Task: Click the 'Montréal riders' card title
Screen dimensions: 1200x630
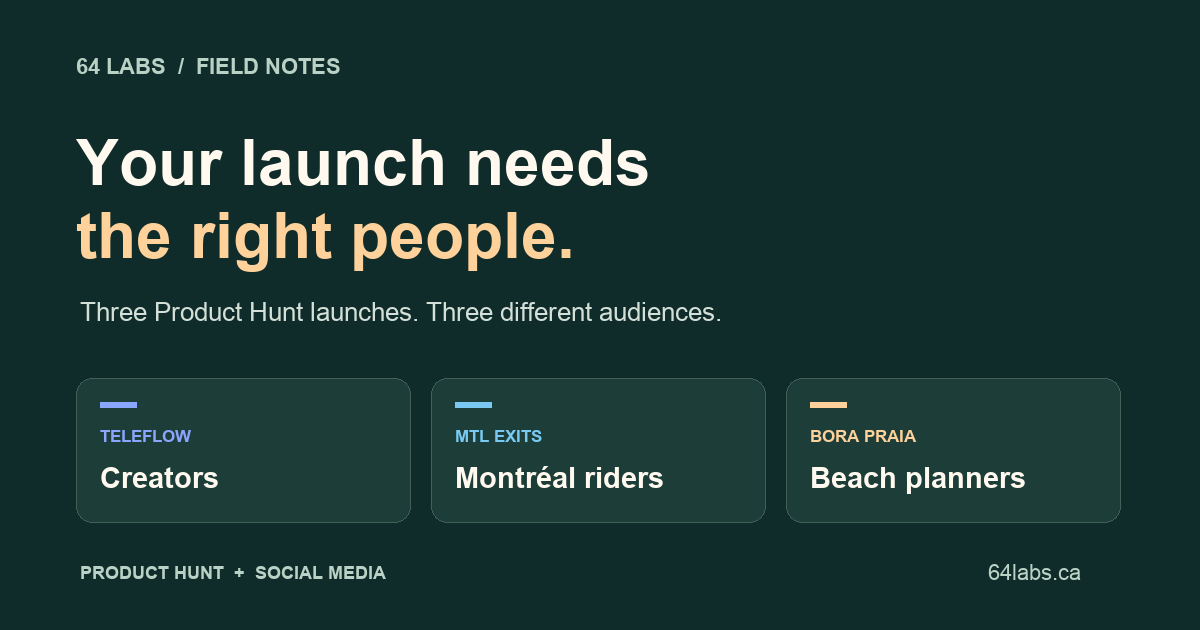Action: click(x=559, y=478)
